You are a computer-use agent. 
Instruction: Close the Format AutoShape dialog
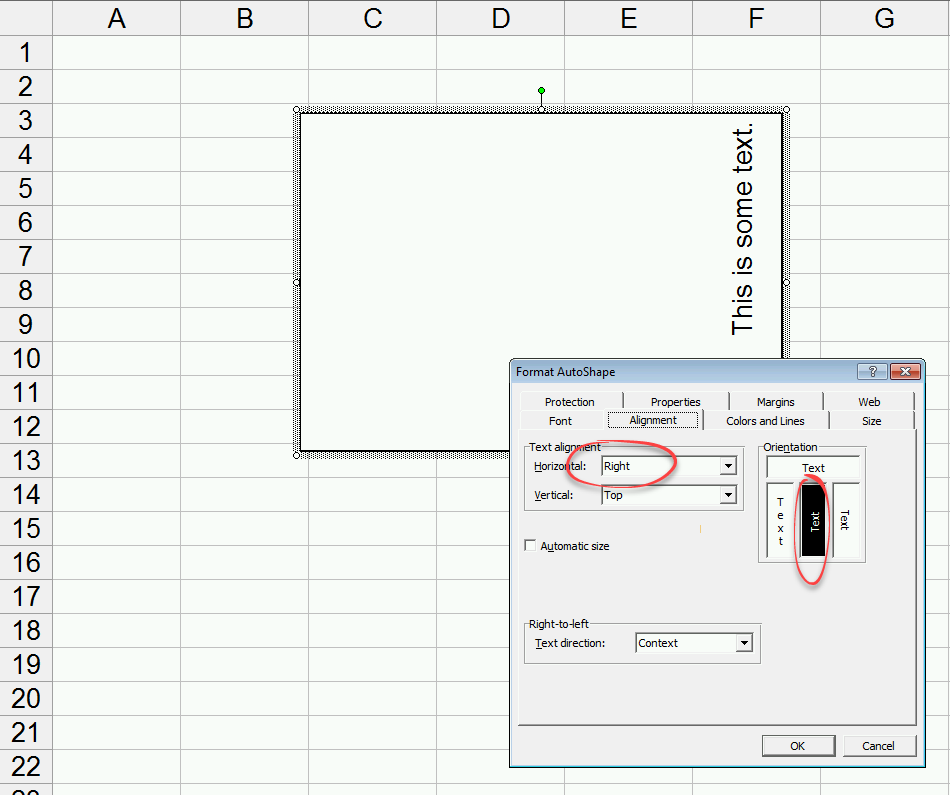pos(905,371)
